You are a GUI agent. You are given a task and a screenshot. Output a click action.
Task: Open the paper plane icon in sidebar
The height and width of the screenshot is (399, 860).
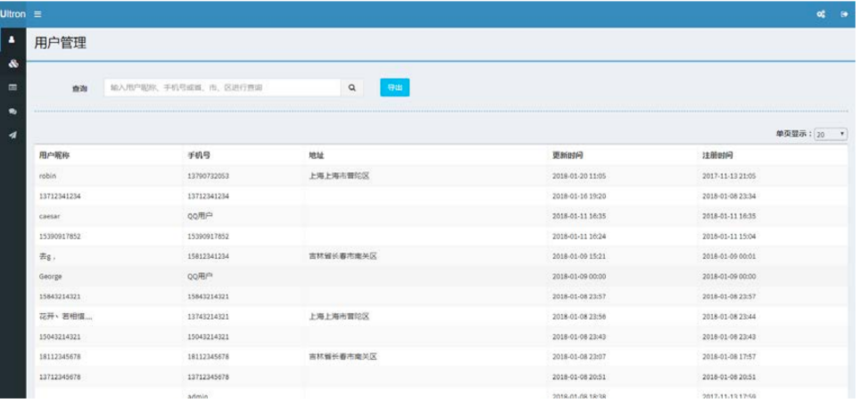coord(13,135)
